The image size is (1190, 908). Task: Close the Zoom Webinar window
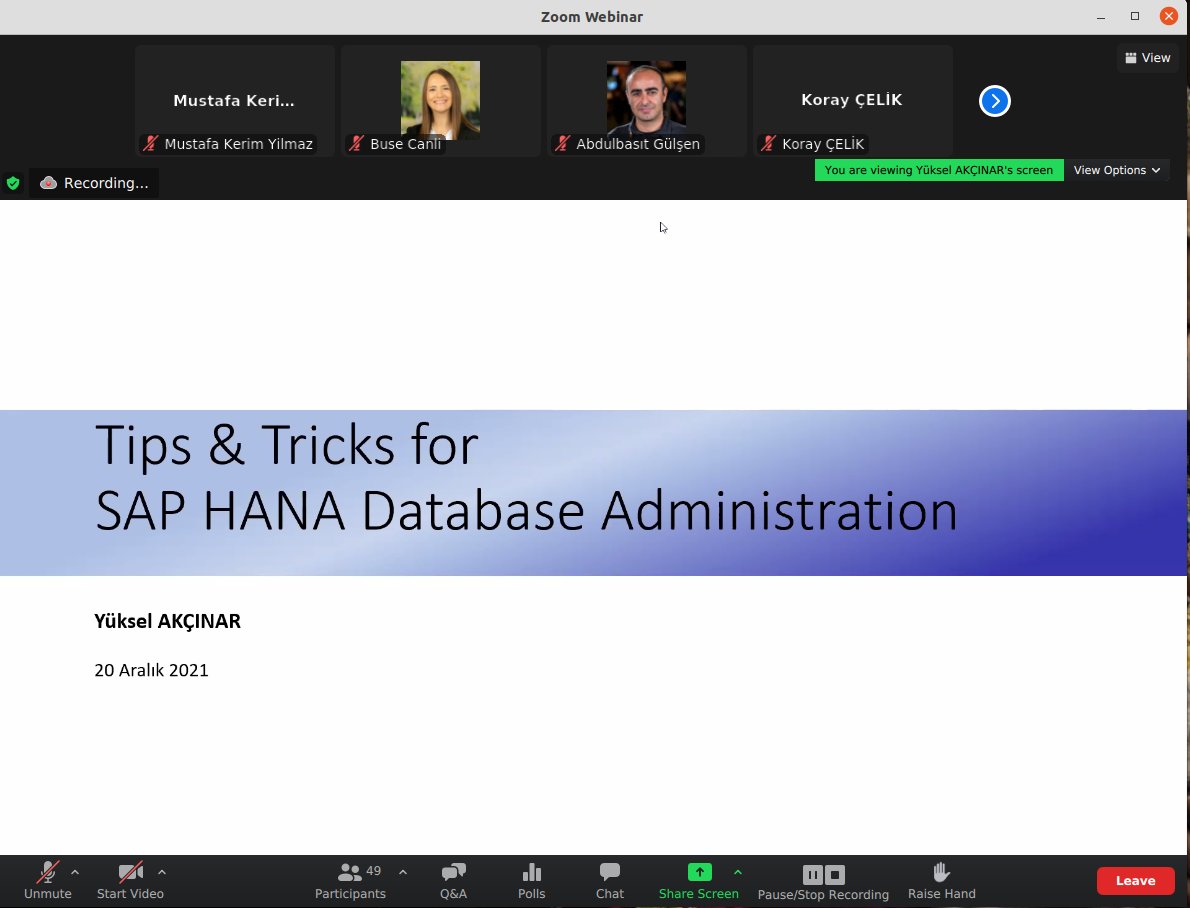point(1169,16)
